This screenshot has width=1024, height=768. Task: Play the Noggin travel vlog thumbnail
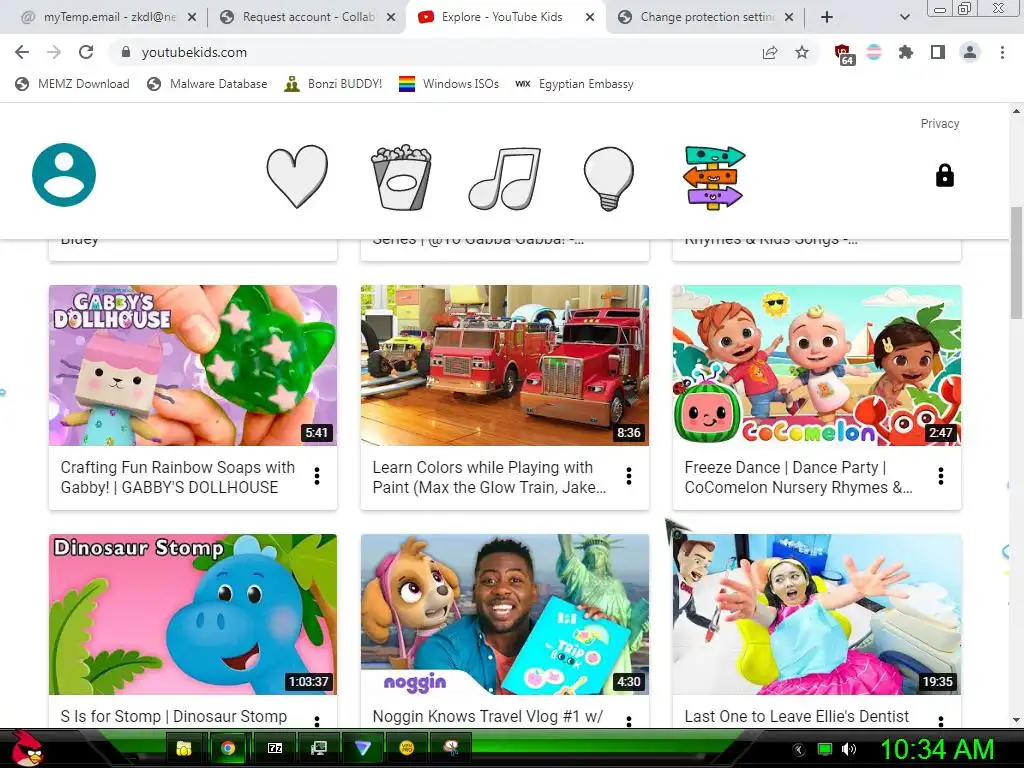click(x=505, y=615)
